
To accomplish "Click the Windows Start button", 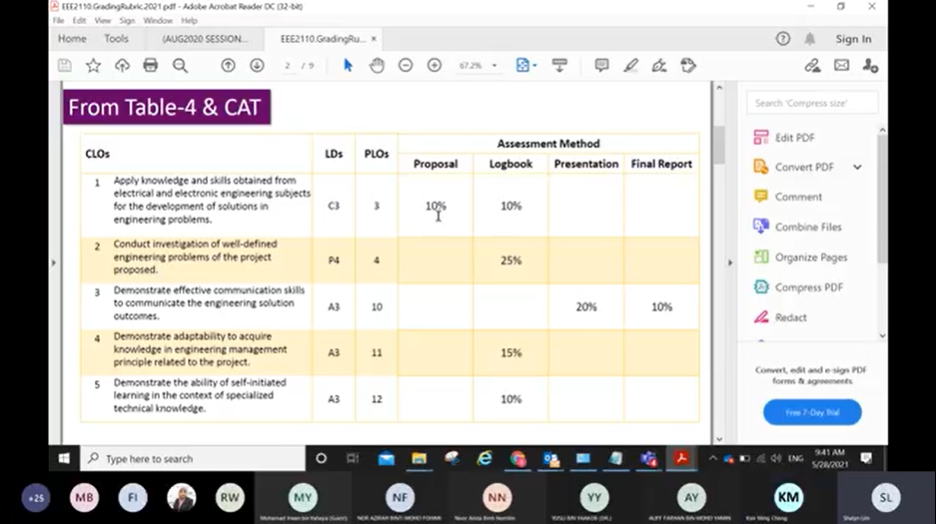I will click(64, 458).
